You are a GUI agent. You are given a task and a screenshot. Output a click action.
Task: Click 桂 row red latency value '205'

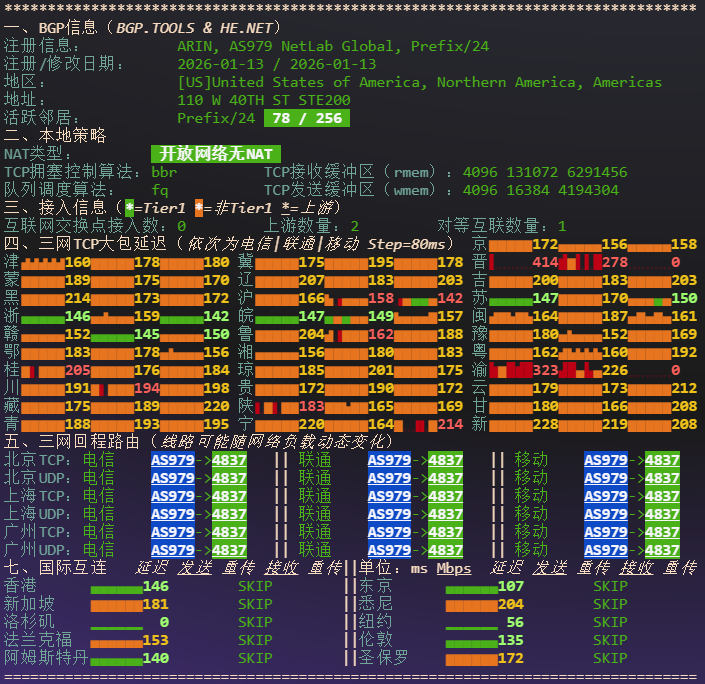click(77, 370)
